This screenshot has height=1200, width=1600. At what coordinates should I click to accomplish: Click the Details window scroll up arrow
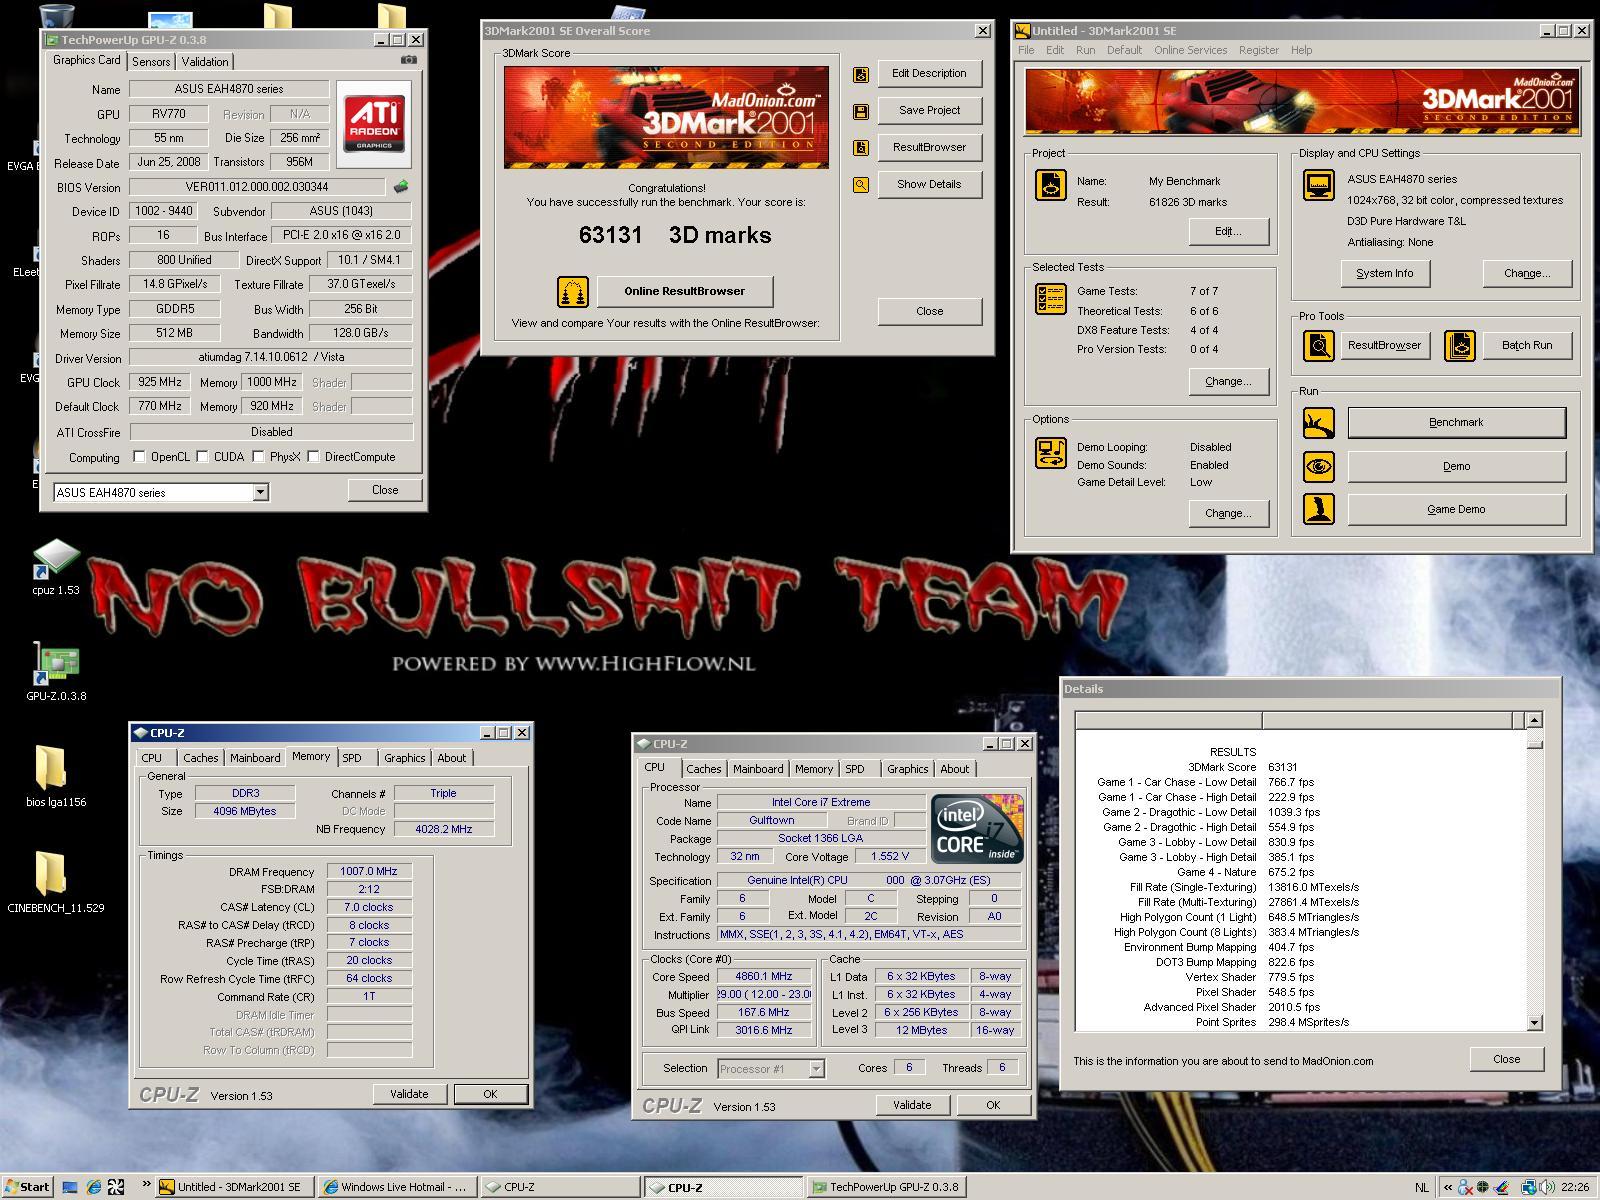click(1535, 720)
